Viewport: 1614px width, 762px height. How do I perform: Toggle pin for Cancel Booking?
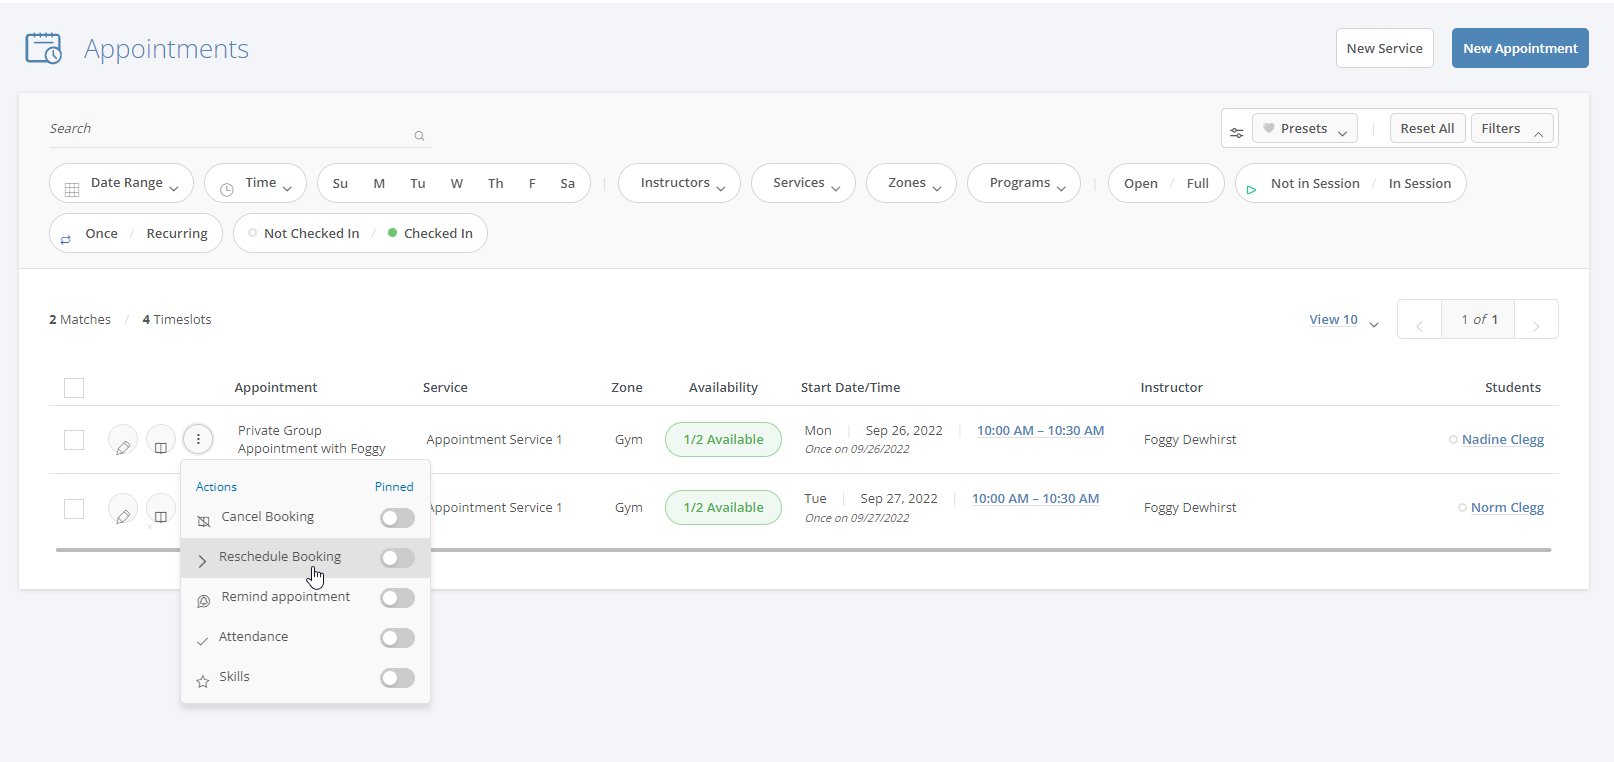[x=397, y=518]
